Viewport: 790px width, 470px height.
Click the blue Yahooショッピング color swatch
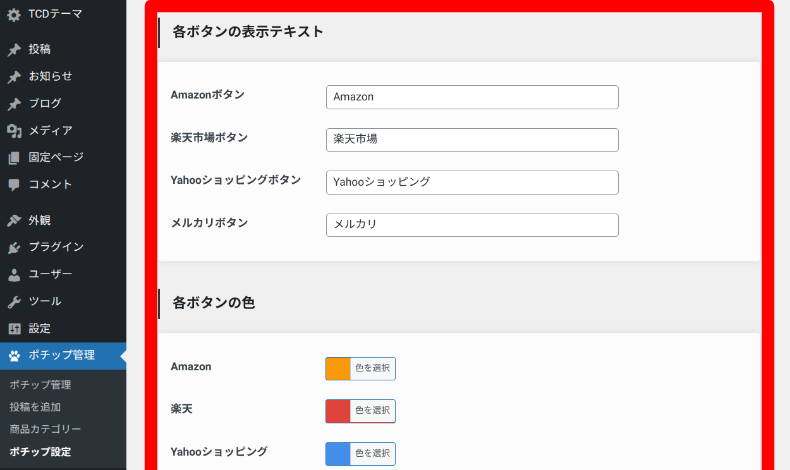tap(338, 454)
